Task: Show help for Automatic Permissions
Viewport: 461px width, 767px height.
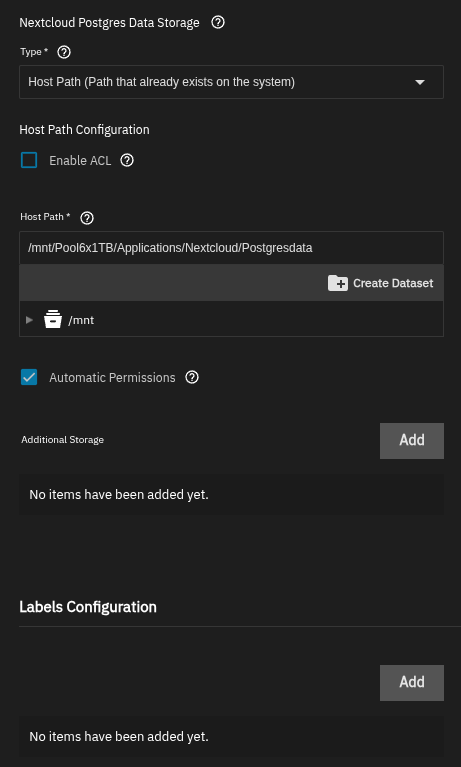Action: coord(192,377)
